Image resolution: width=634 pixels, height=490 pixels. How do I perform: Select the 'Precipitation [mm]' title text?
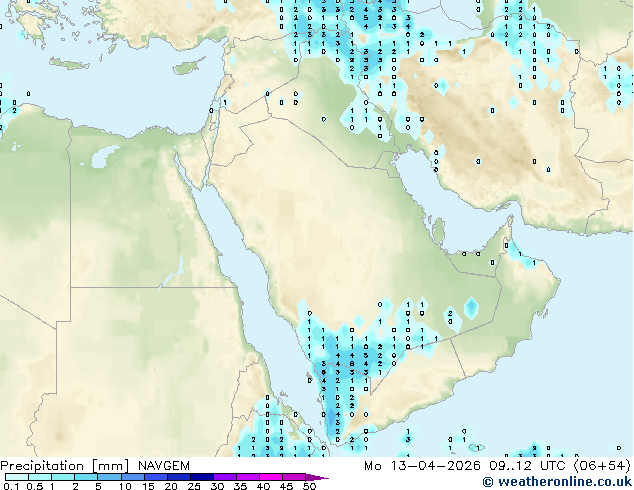click(65, 466)
